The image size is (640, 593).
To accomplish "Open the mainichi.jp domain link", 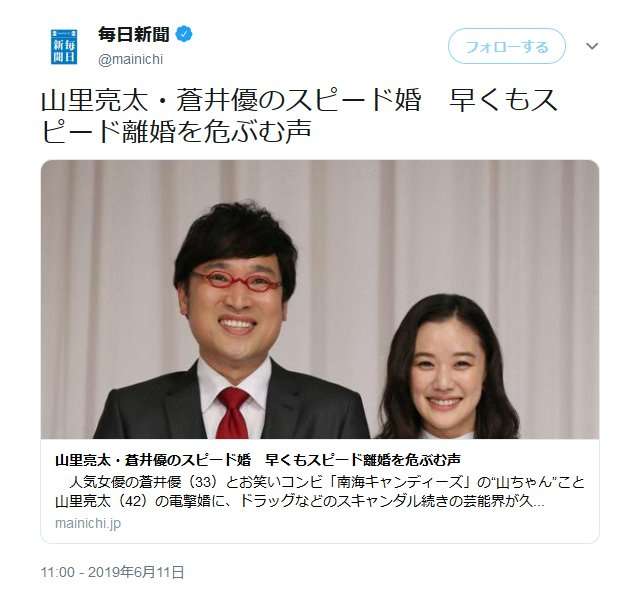I will click(88, 523).
